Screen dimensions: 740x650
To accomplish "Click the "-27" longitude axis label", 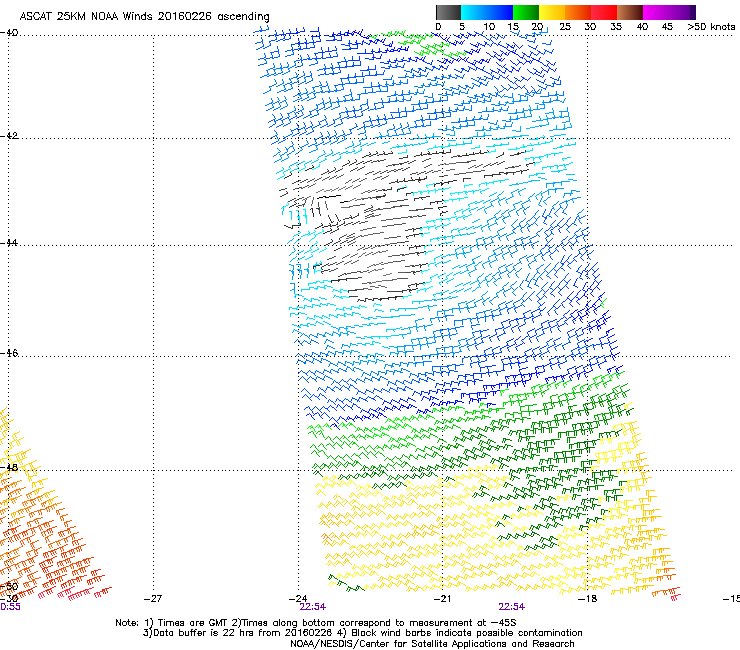I will pyautogui.click(x=153, y=599).
